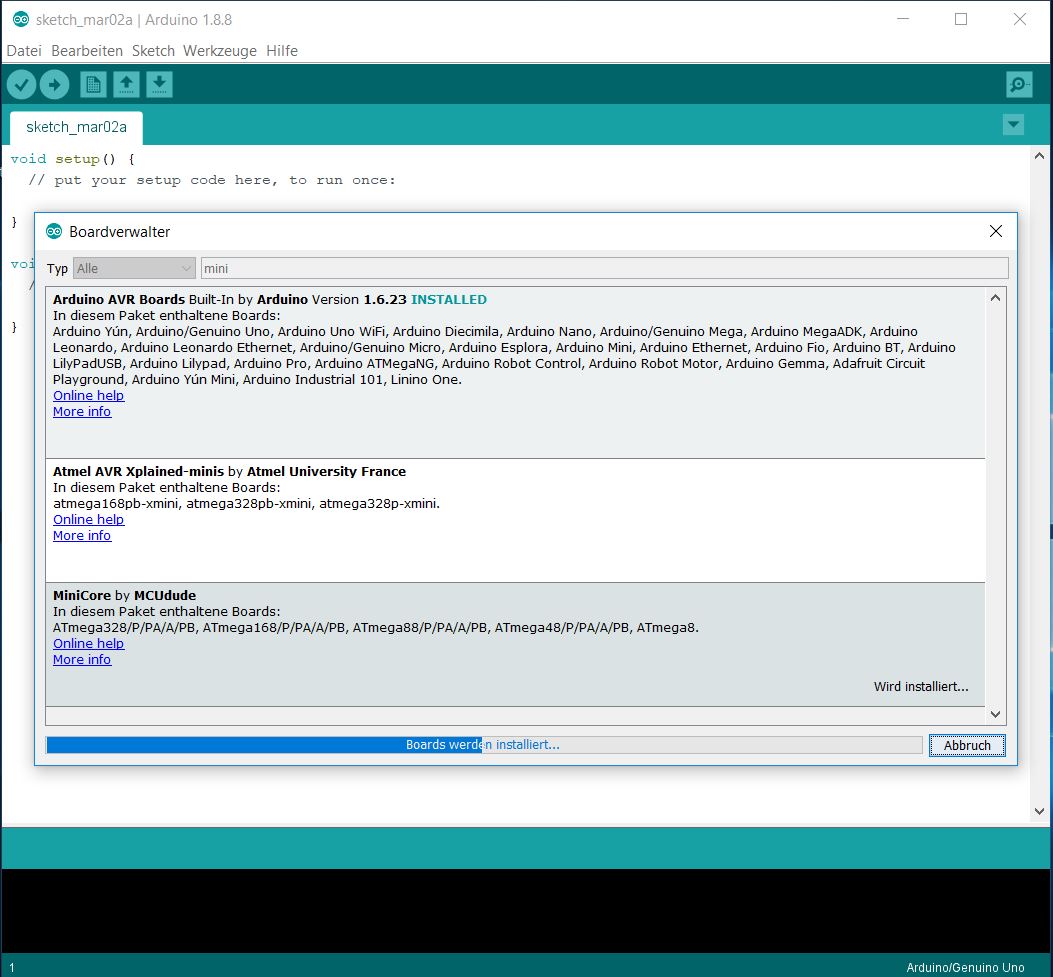Click line number 1 in status bar
Viewport: 1053px width, 977px height.
[x=12, y=968]
